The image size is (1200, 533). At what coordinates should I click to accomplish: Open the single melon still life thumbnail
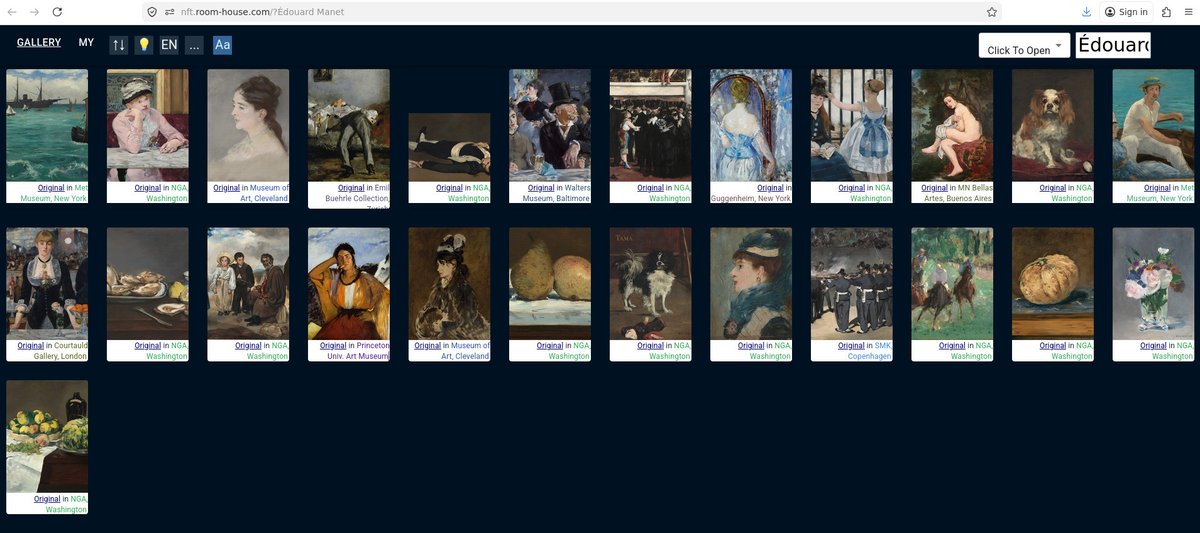point(1053,284)
